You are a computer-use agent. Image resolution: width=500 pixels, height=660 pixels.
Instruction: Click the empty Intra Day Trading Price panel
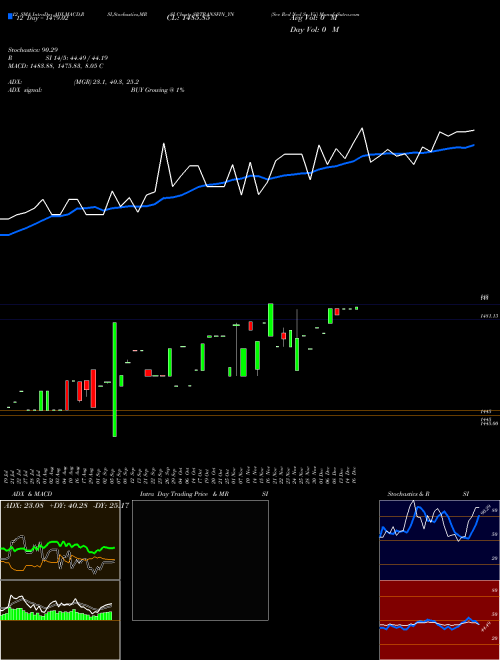[200, 560]
